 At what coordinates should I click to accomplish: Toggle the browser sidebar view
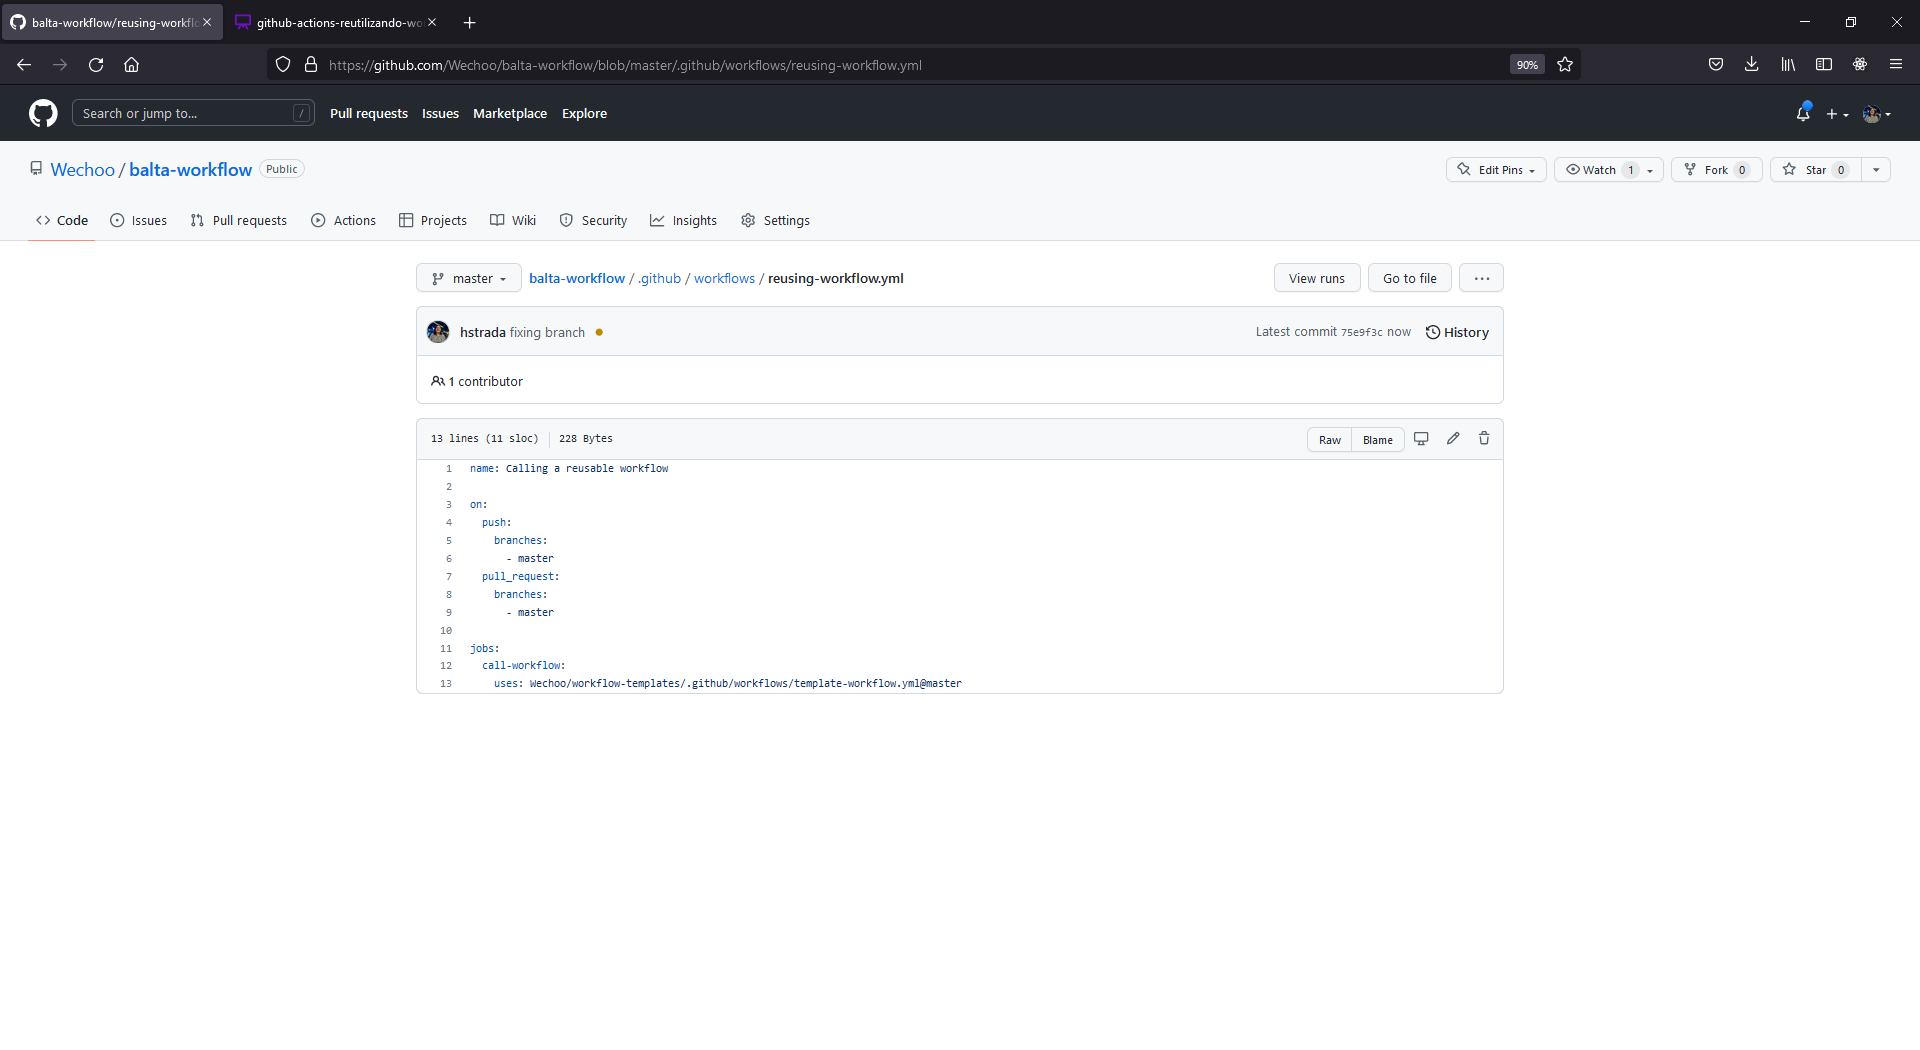tap(1824, 64)
